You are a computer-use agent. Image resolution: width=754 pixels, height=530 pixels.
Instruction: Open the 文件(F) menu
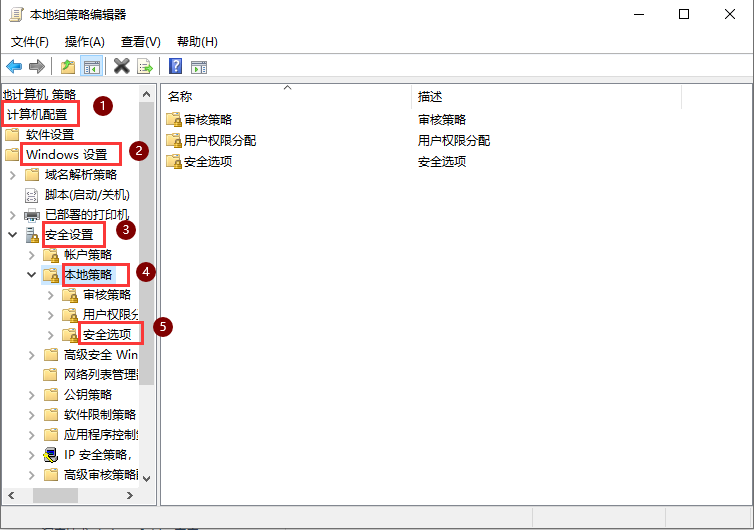click(29, 42)
